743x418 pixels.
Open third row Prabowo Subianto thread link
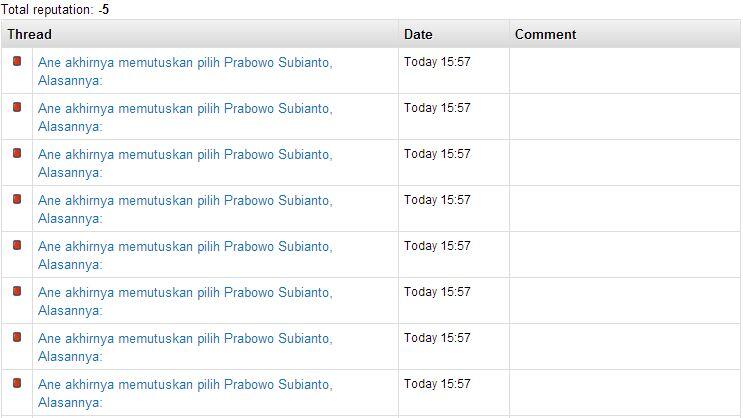[185, 164]
